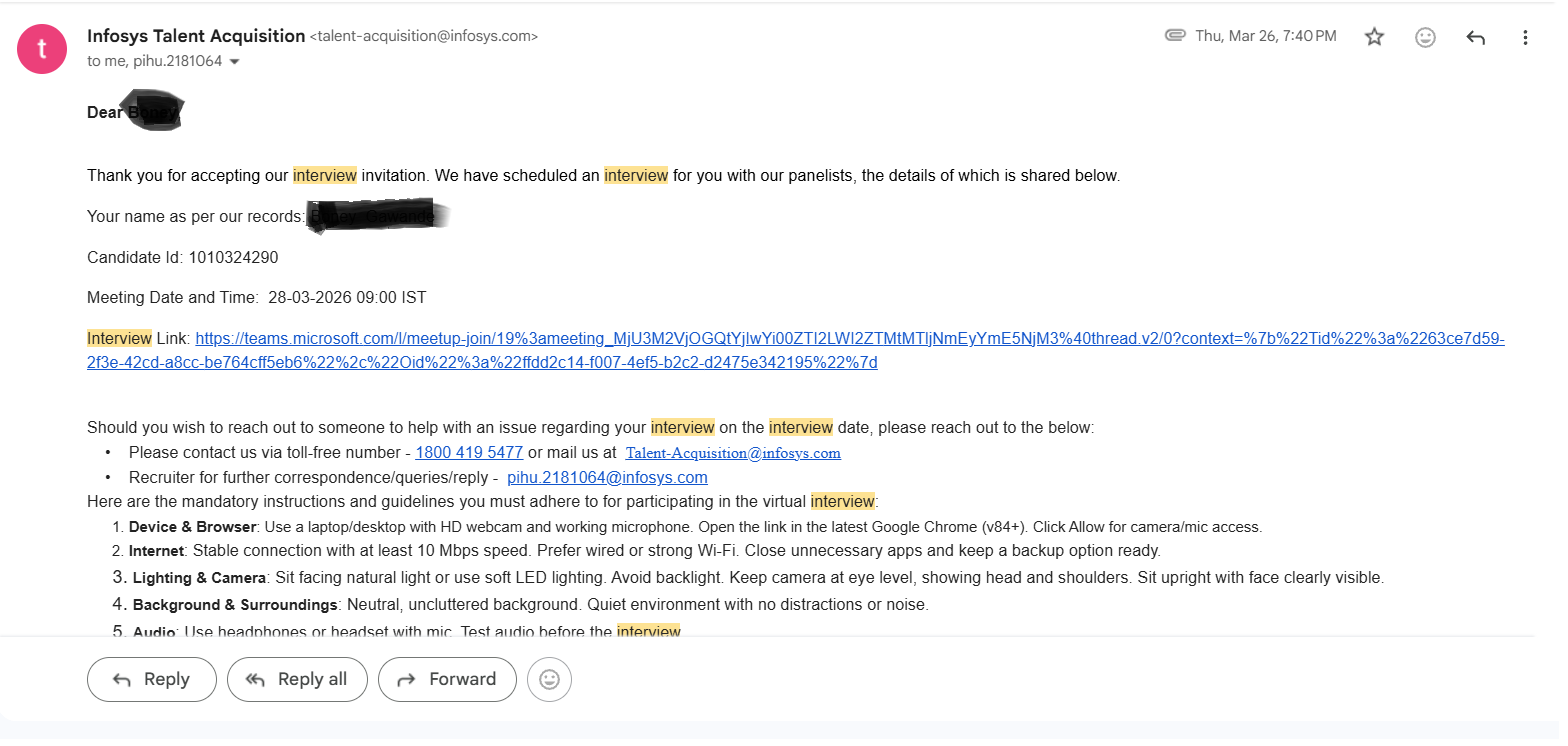Open emoji reaction button beside Forward
The width and height of the screenshot is (1568, 746).
tap(549, 680)
